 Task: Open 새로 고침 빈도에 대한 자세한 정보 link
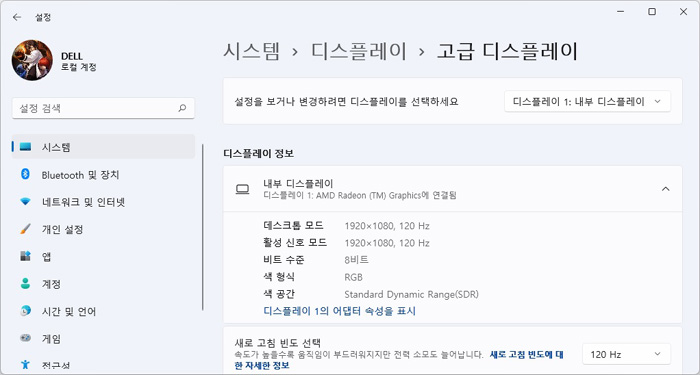tap(399, 360)
